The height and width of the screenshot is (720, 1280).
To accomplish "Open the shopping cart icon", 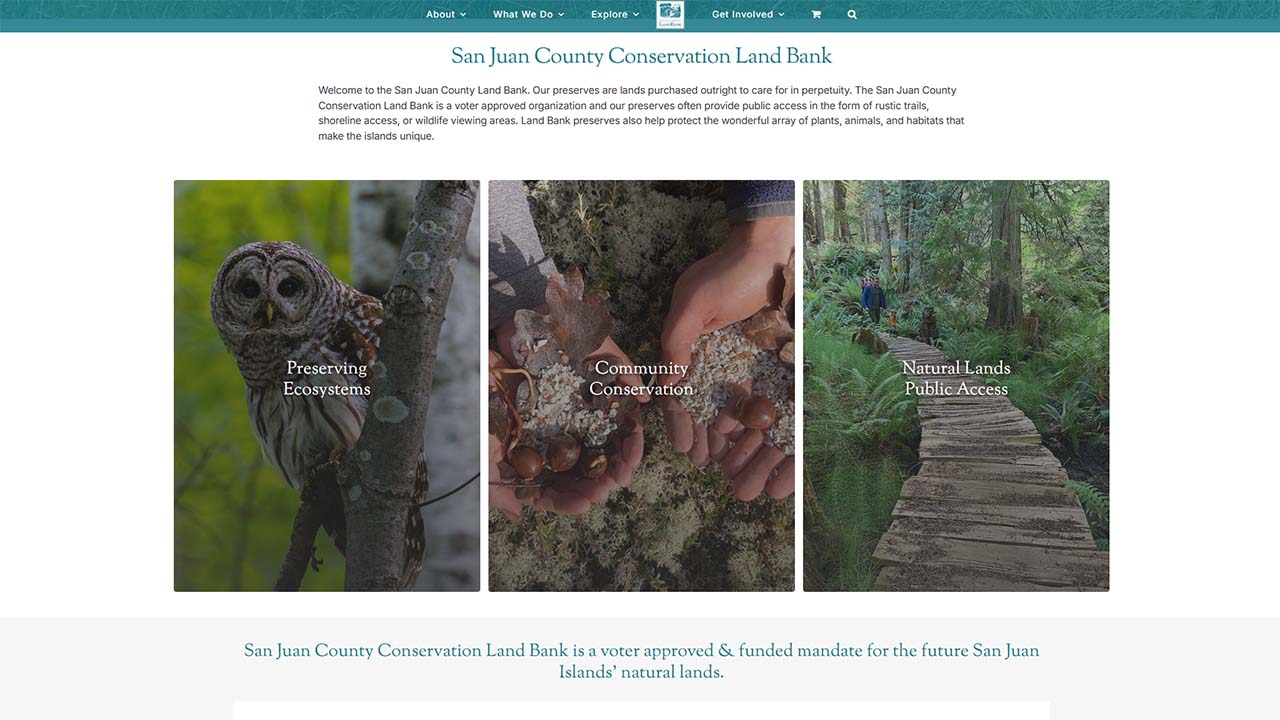I will pyautogui.click(x=816, y=15).
